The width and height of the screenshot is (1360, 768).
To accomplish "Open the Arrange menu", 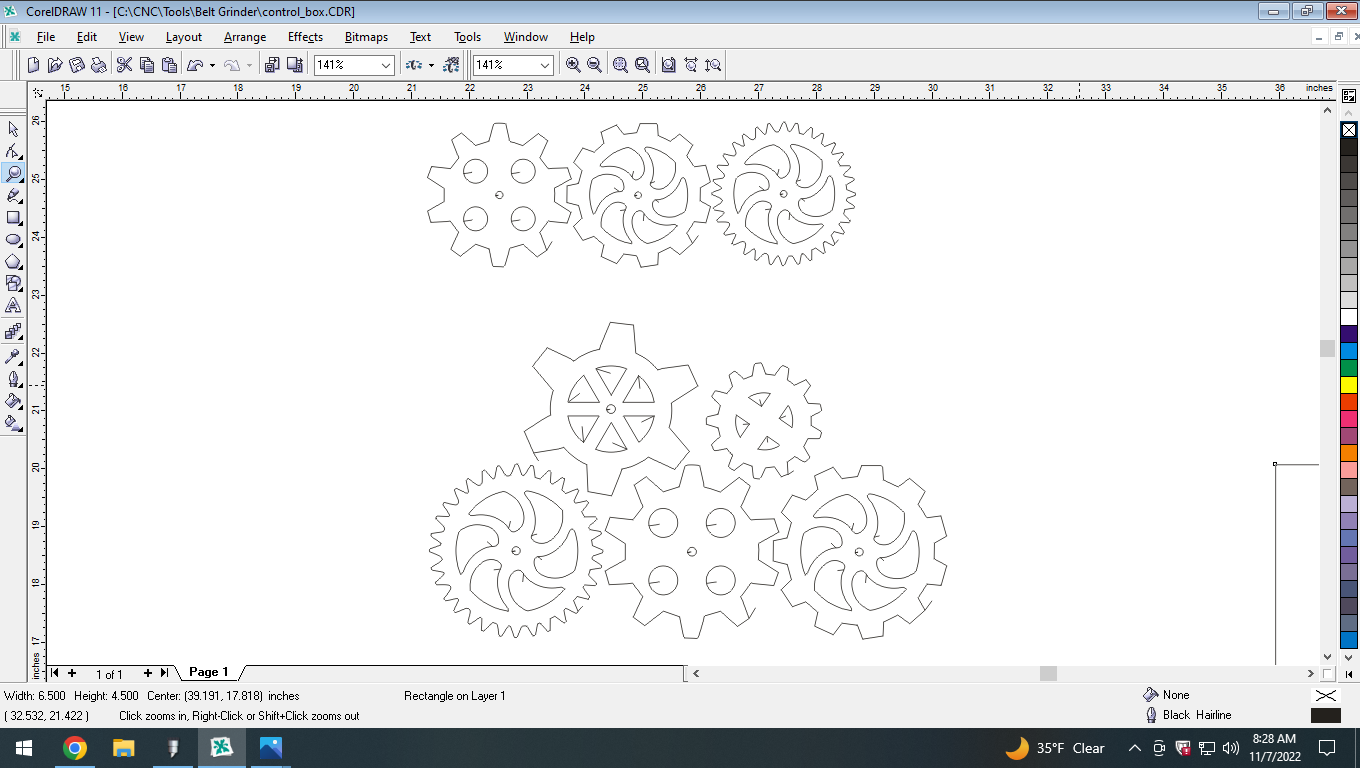I will pos(244,37).
